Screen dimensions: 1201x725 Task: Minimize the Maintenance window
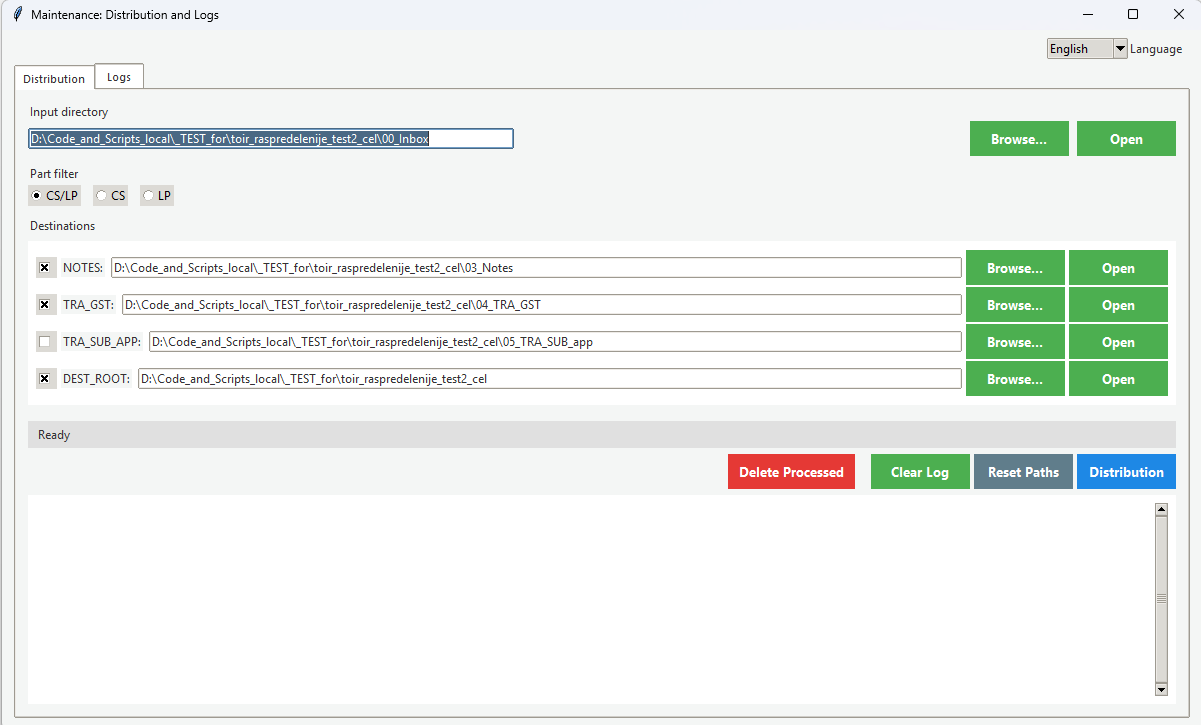click(1087, 14)
